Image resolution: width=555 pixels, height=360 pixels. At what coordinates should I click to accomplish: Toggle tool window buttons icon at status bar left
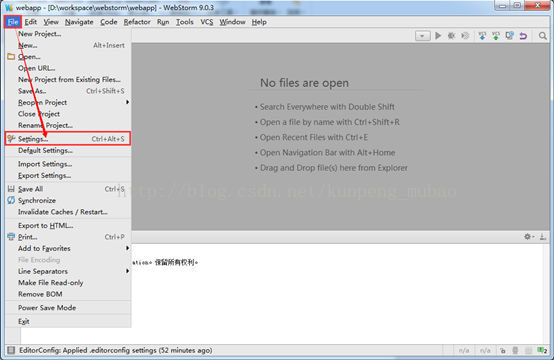(x=11, y=350)
